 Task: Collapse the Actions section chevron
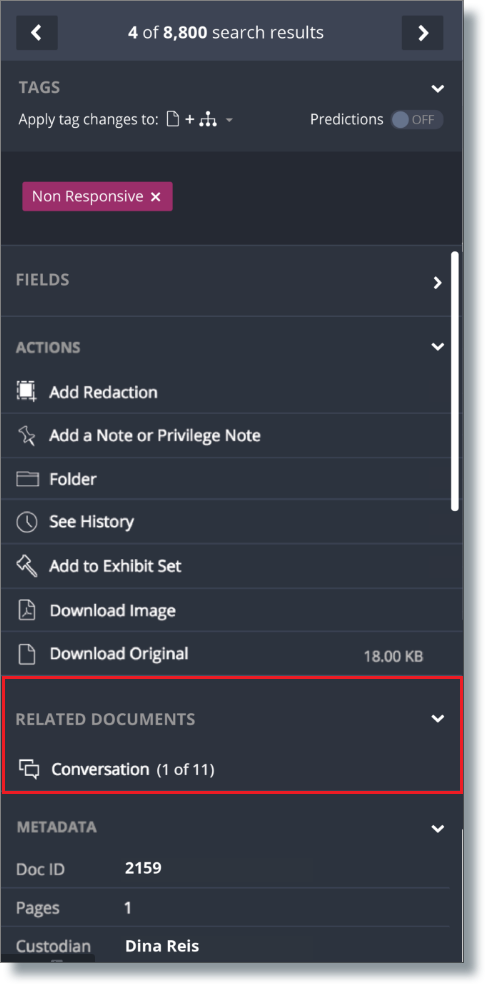[x=438, y=347]
